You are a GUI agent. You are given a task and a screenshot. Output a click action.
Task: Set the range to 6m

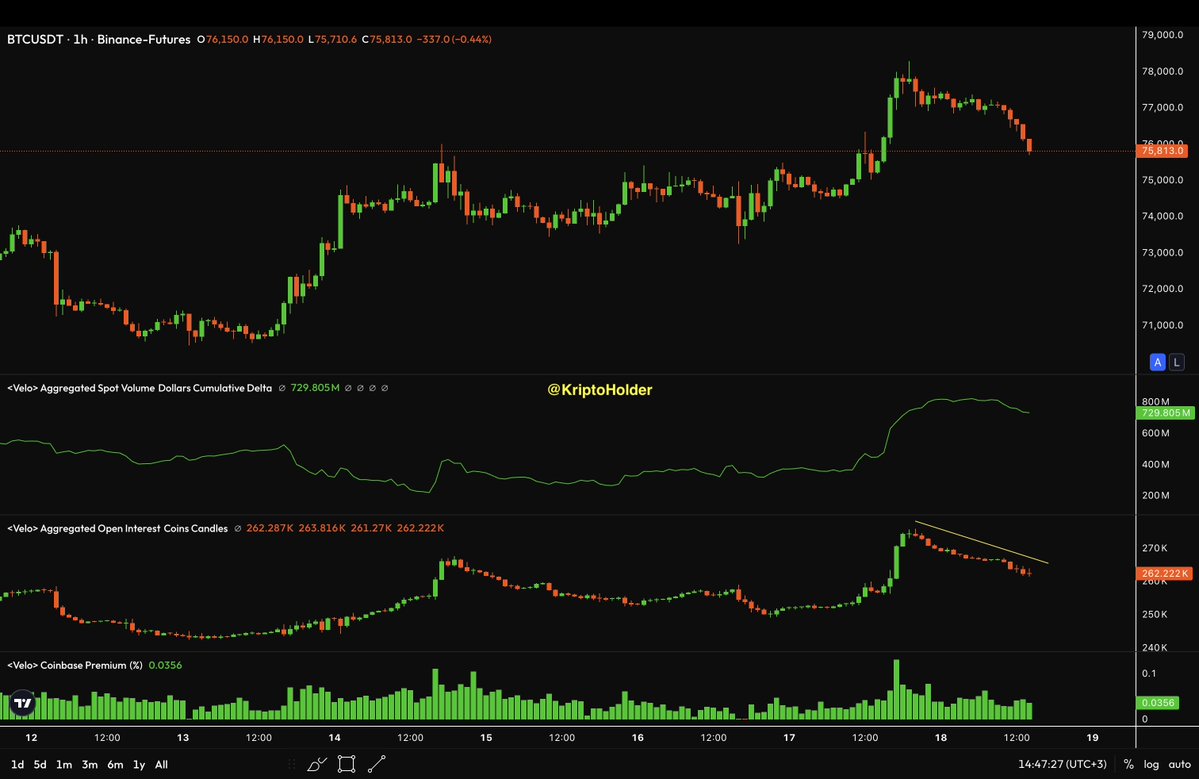115,764
